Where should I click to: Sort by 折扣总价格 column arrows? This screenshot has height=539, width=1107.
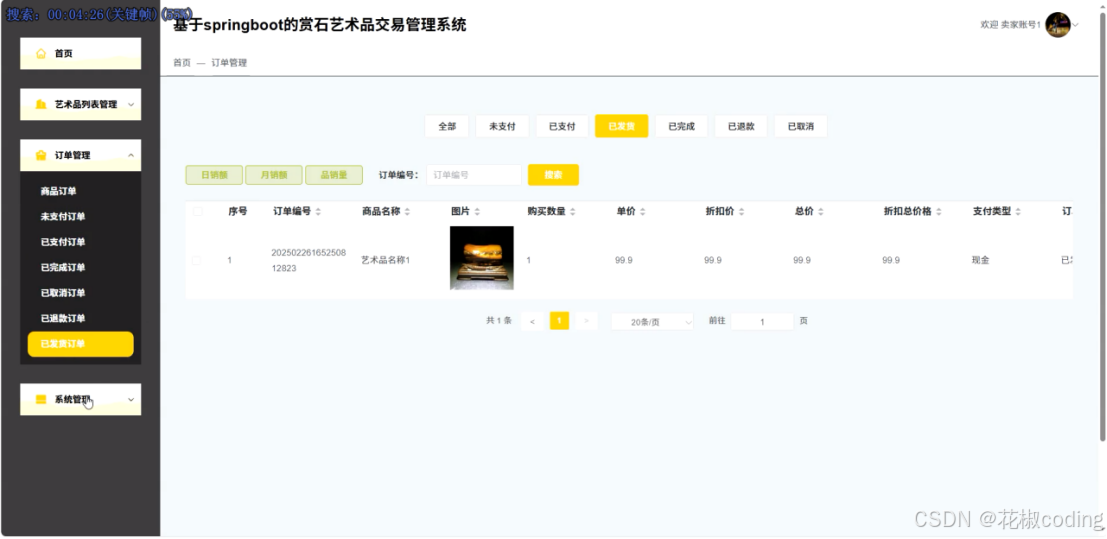(x=939, y=212)
